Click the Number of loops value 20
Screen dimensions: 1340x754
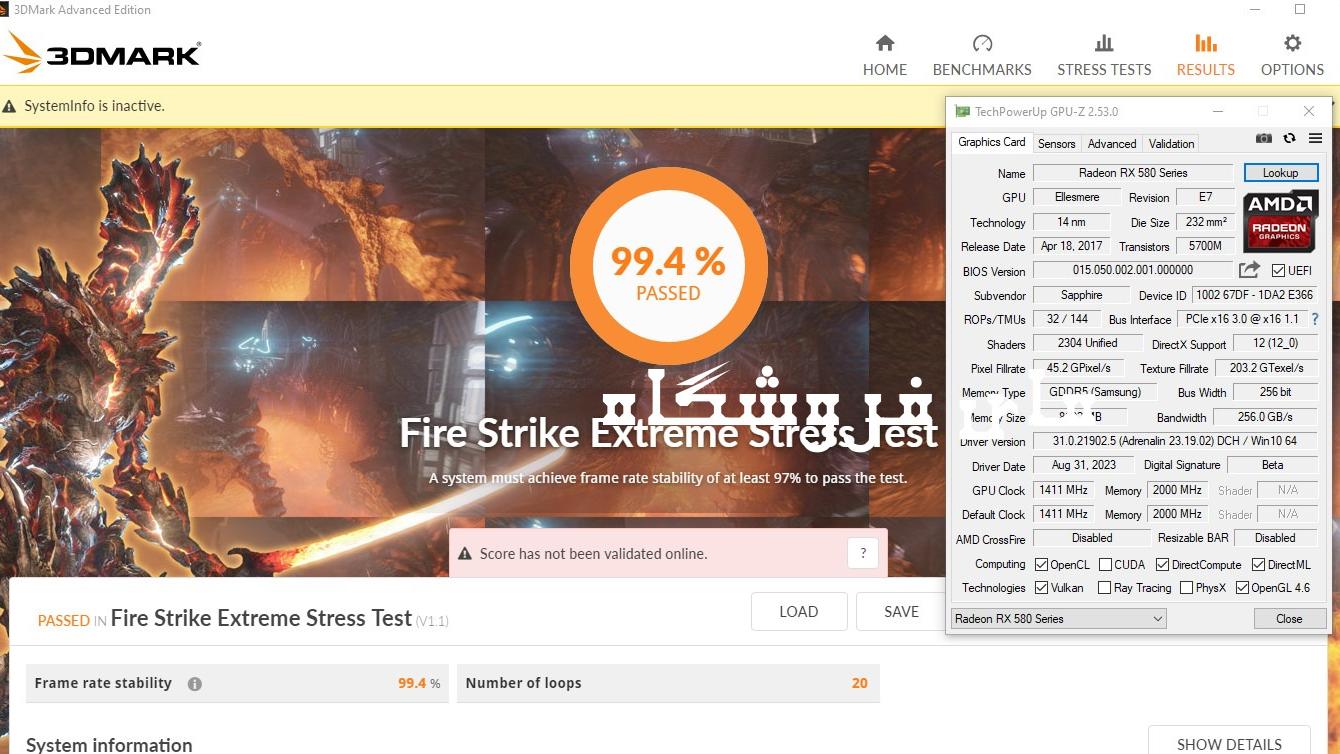859,683
